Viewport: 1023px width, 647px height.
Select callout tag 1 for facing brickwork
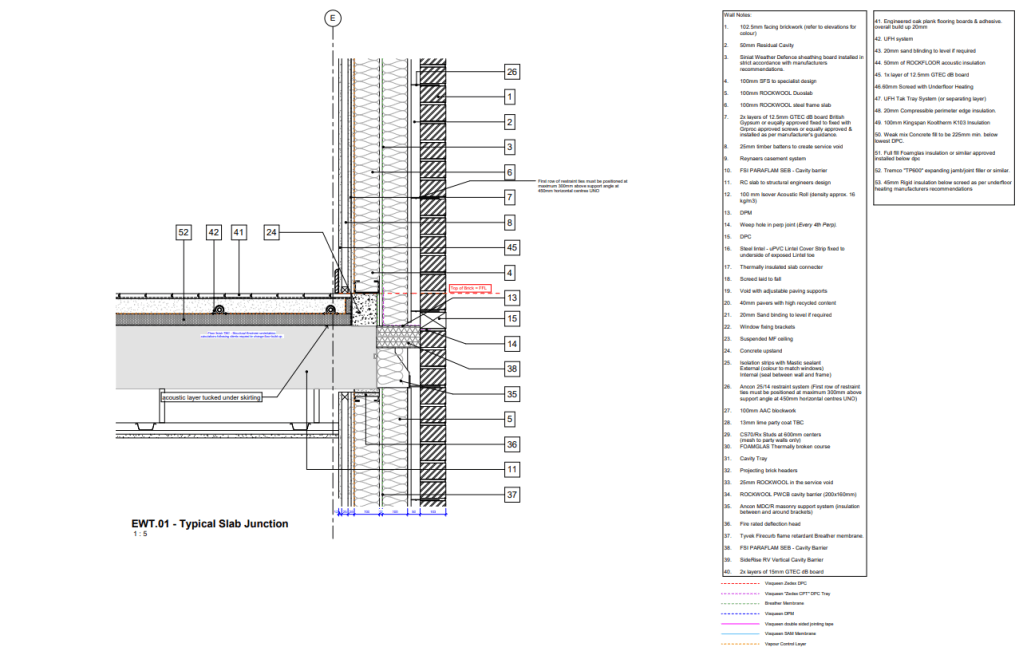(x=511, y=97)
